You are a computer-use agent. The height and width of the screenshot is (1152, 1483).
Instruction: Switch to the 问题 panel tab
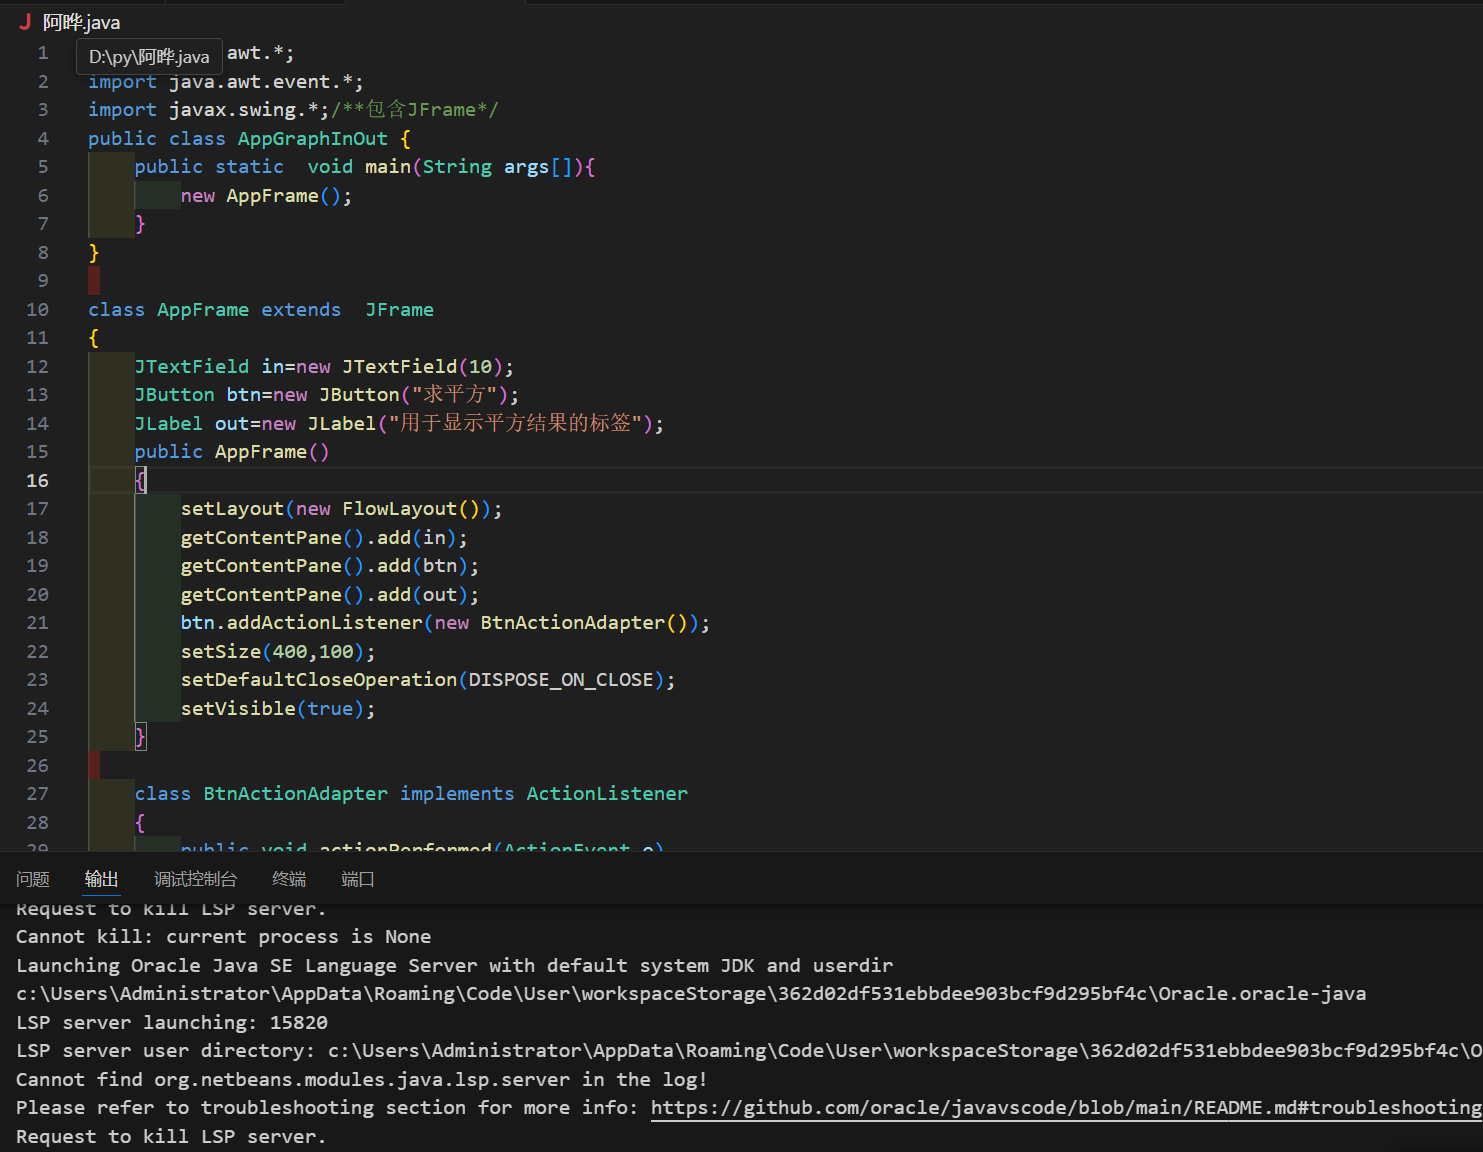tap(33, 879)
